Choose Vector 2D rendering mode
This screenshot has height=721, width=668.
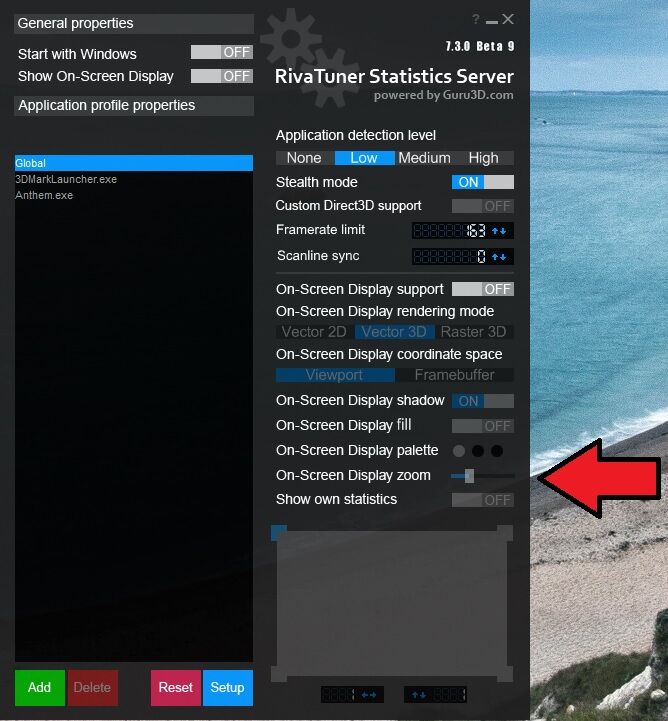(x=314, y=332)
